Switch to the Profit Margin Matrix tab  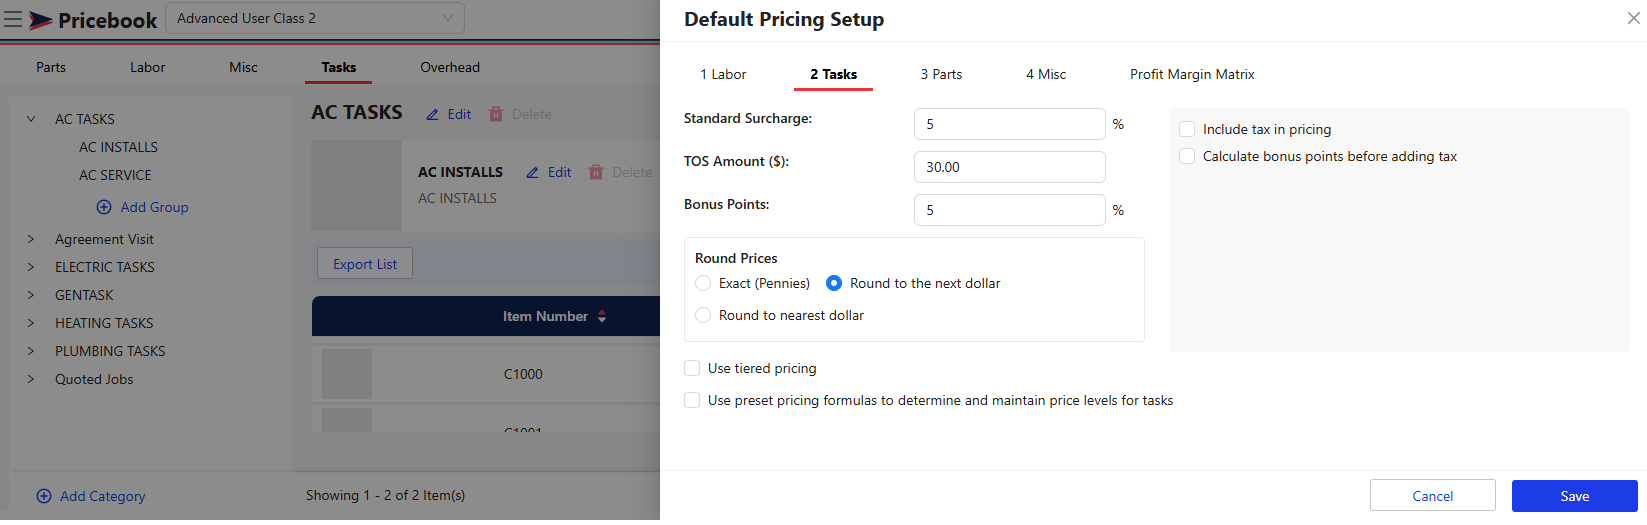[1192, 74]
